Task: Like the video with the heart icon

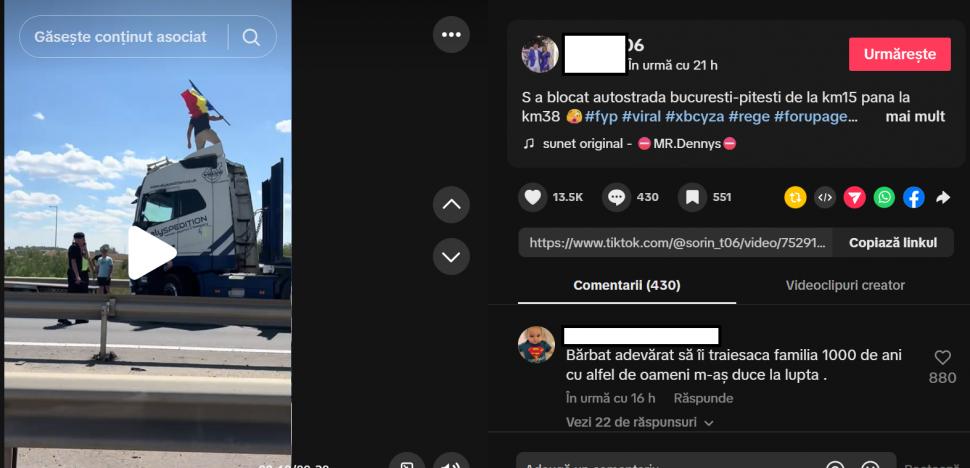Action: [x=532, y=197]
